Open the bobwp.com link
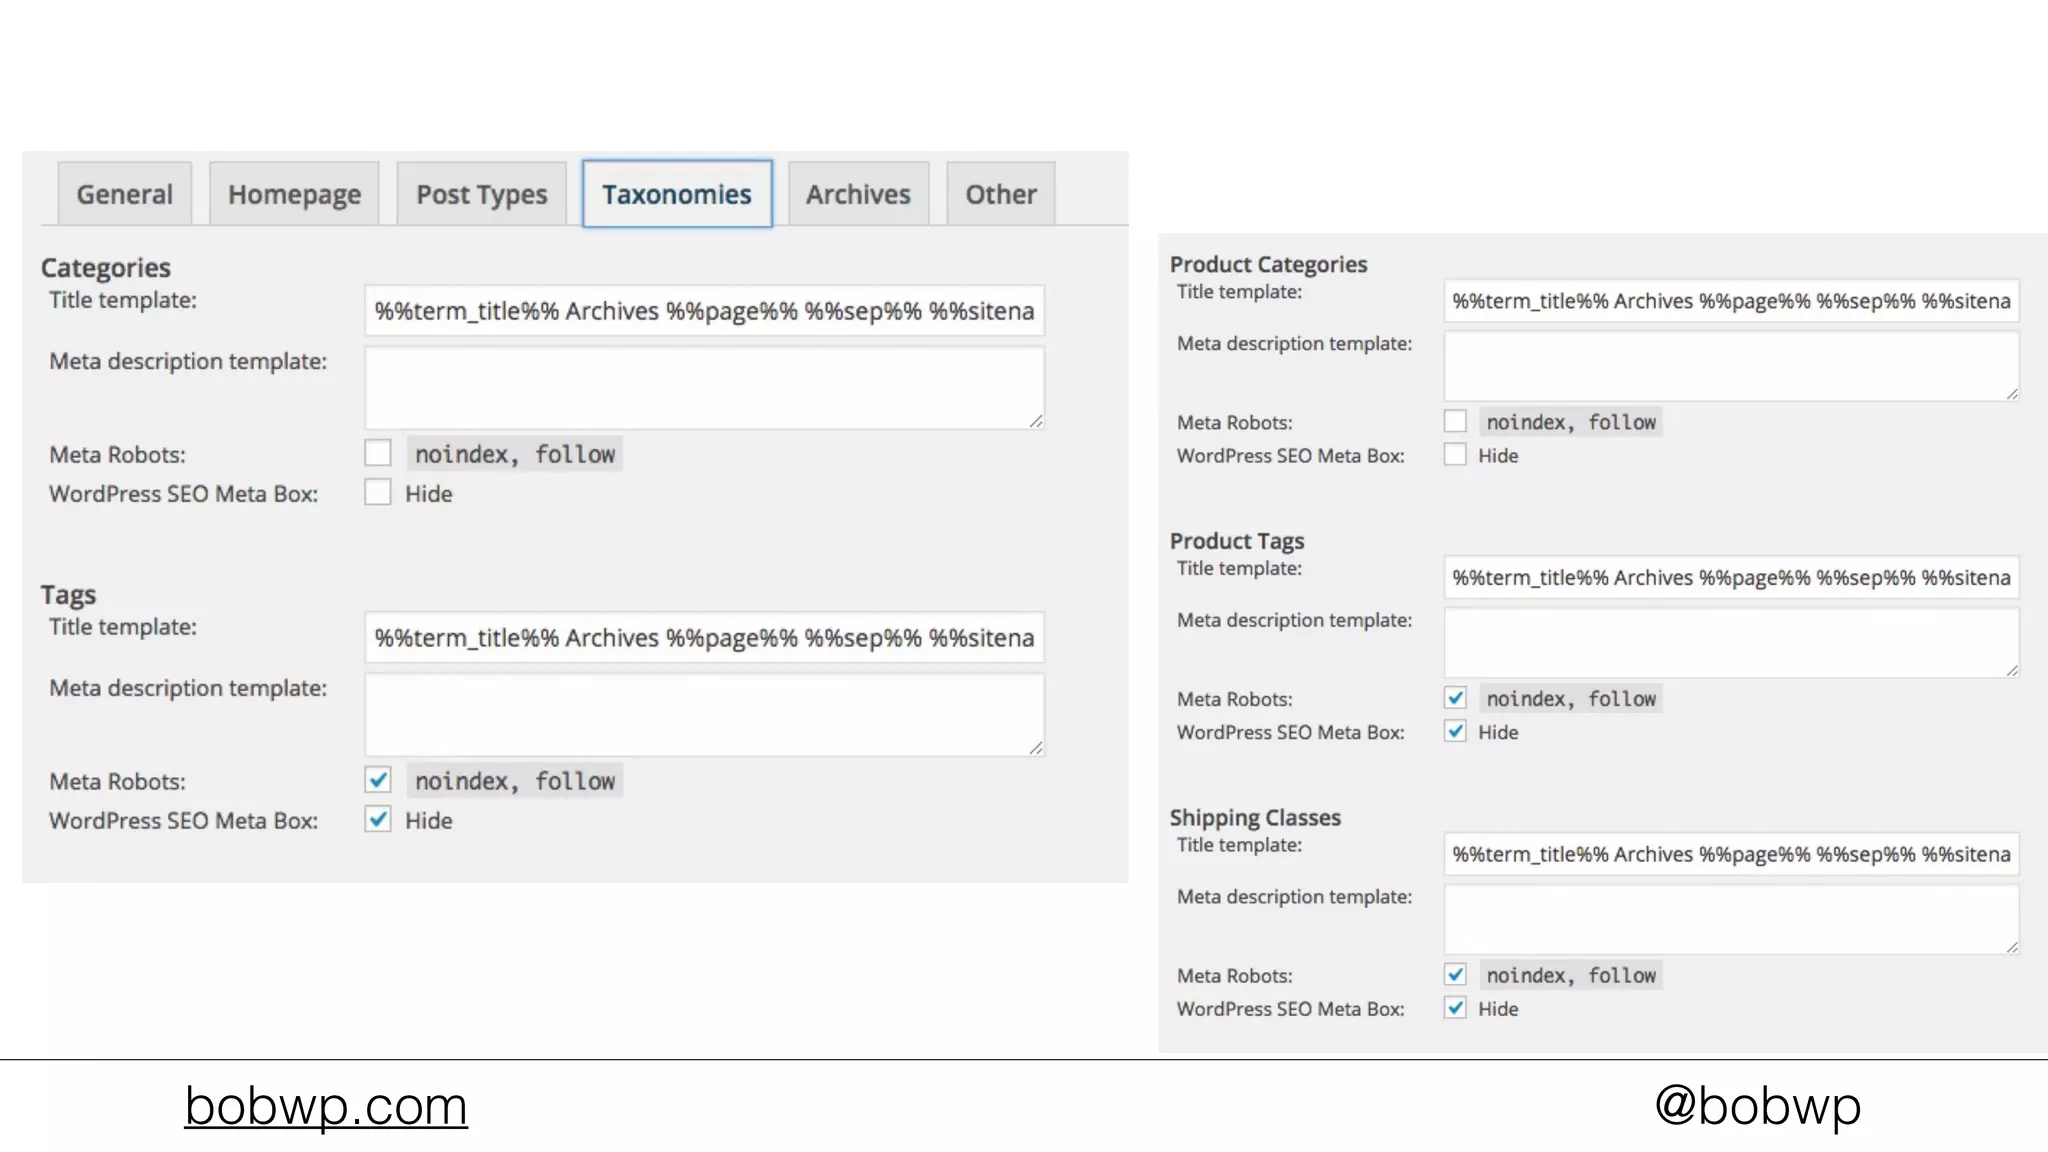Viewport: 2048px width, 1152px height. tap(326, 1106)
